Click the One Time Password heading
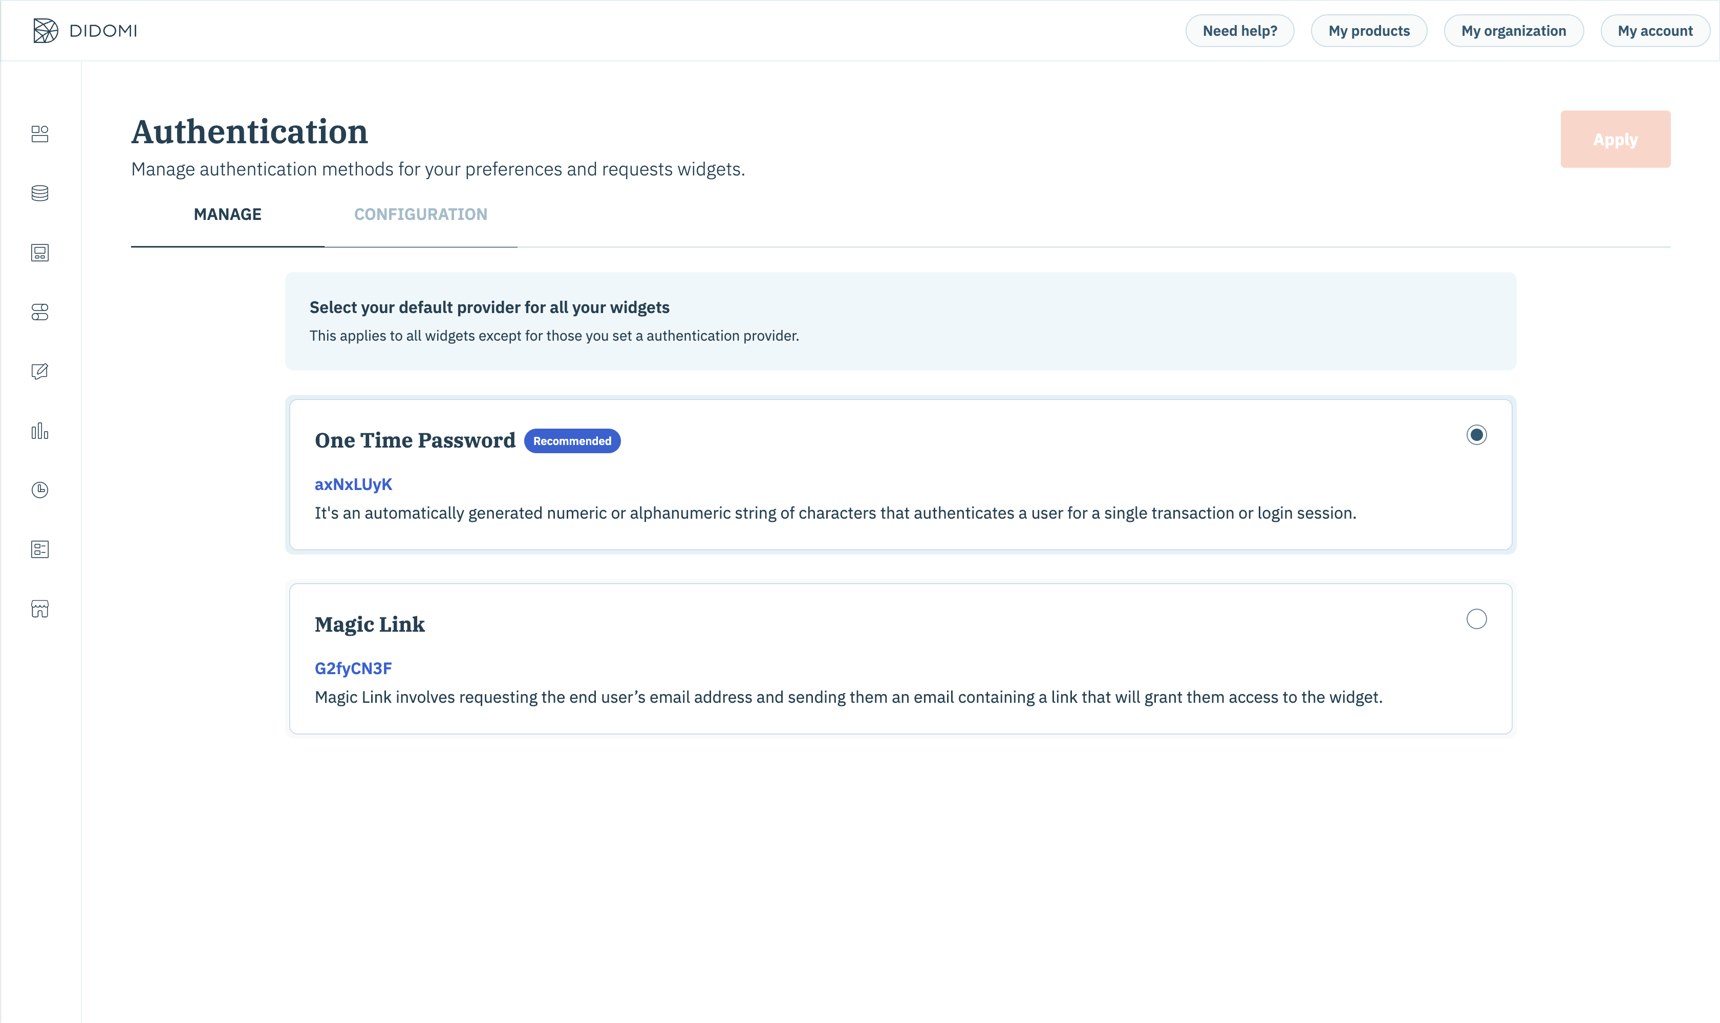1720x1023 pixels. tap(415, 441)
